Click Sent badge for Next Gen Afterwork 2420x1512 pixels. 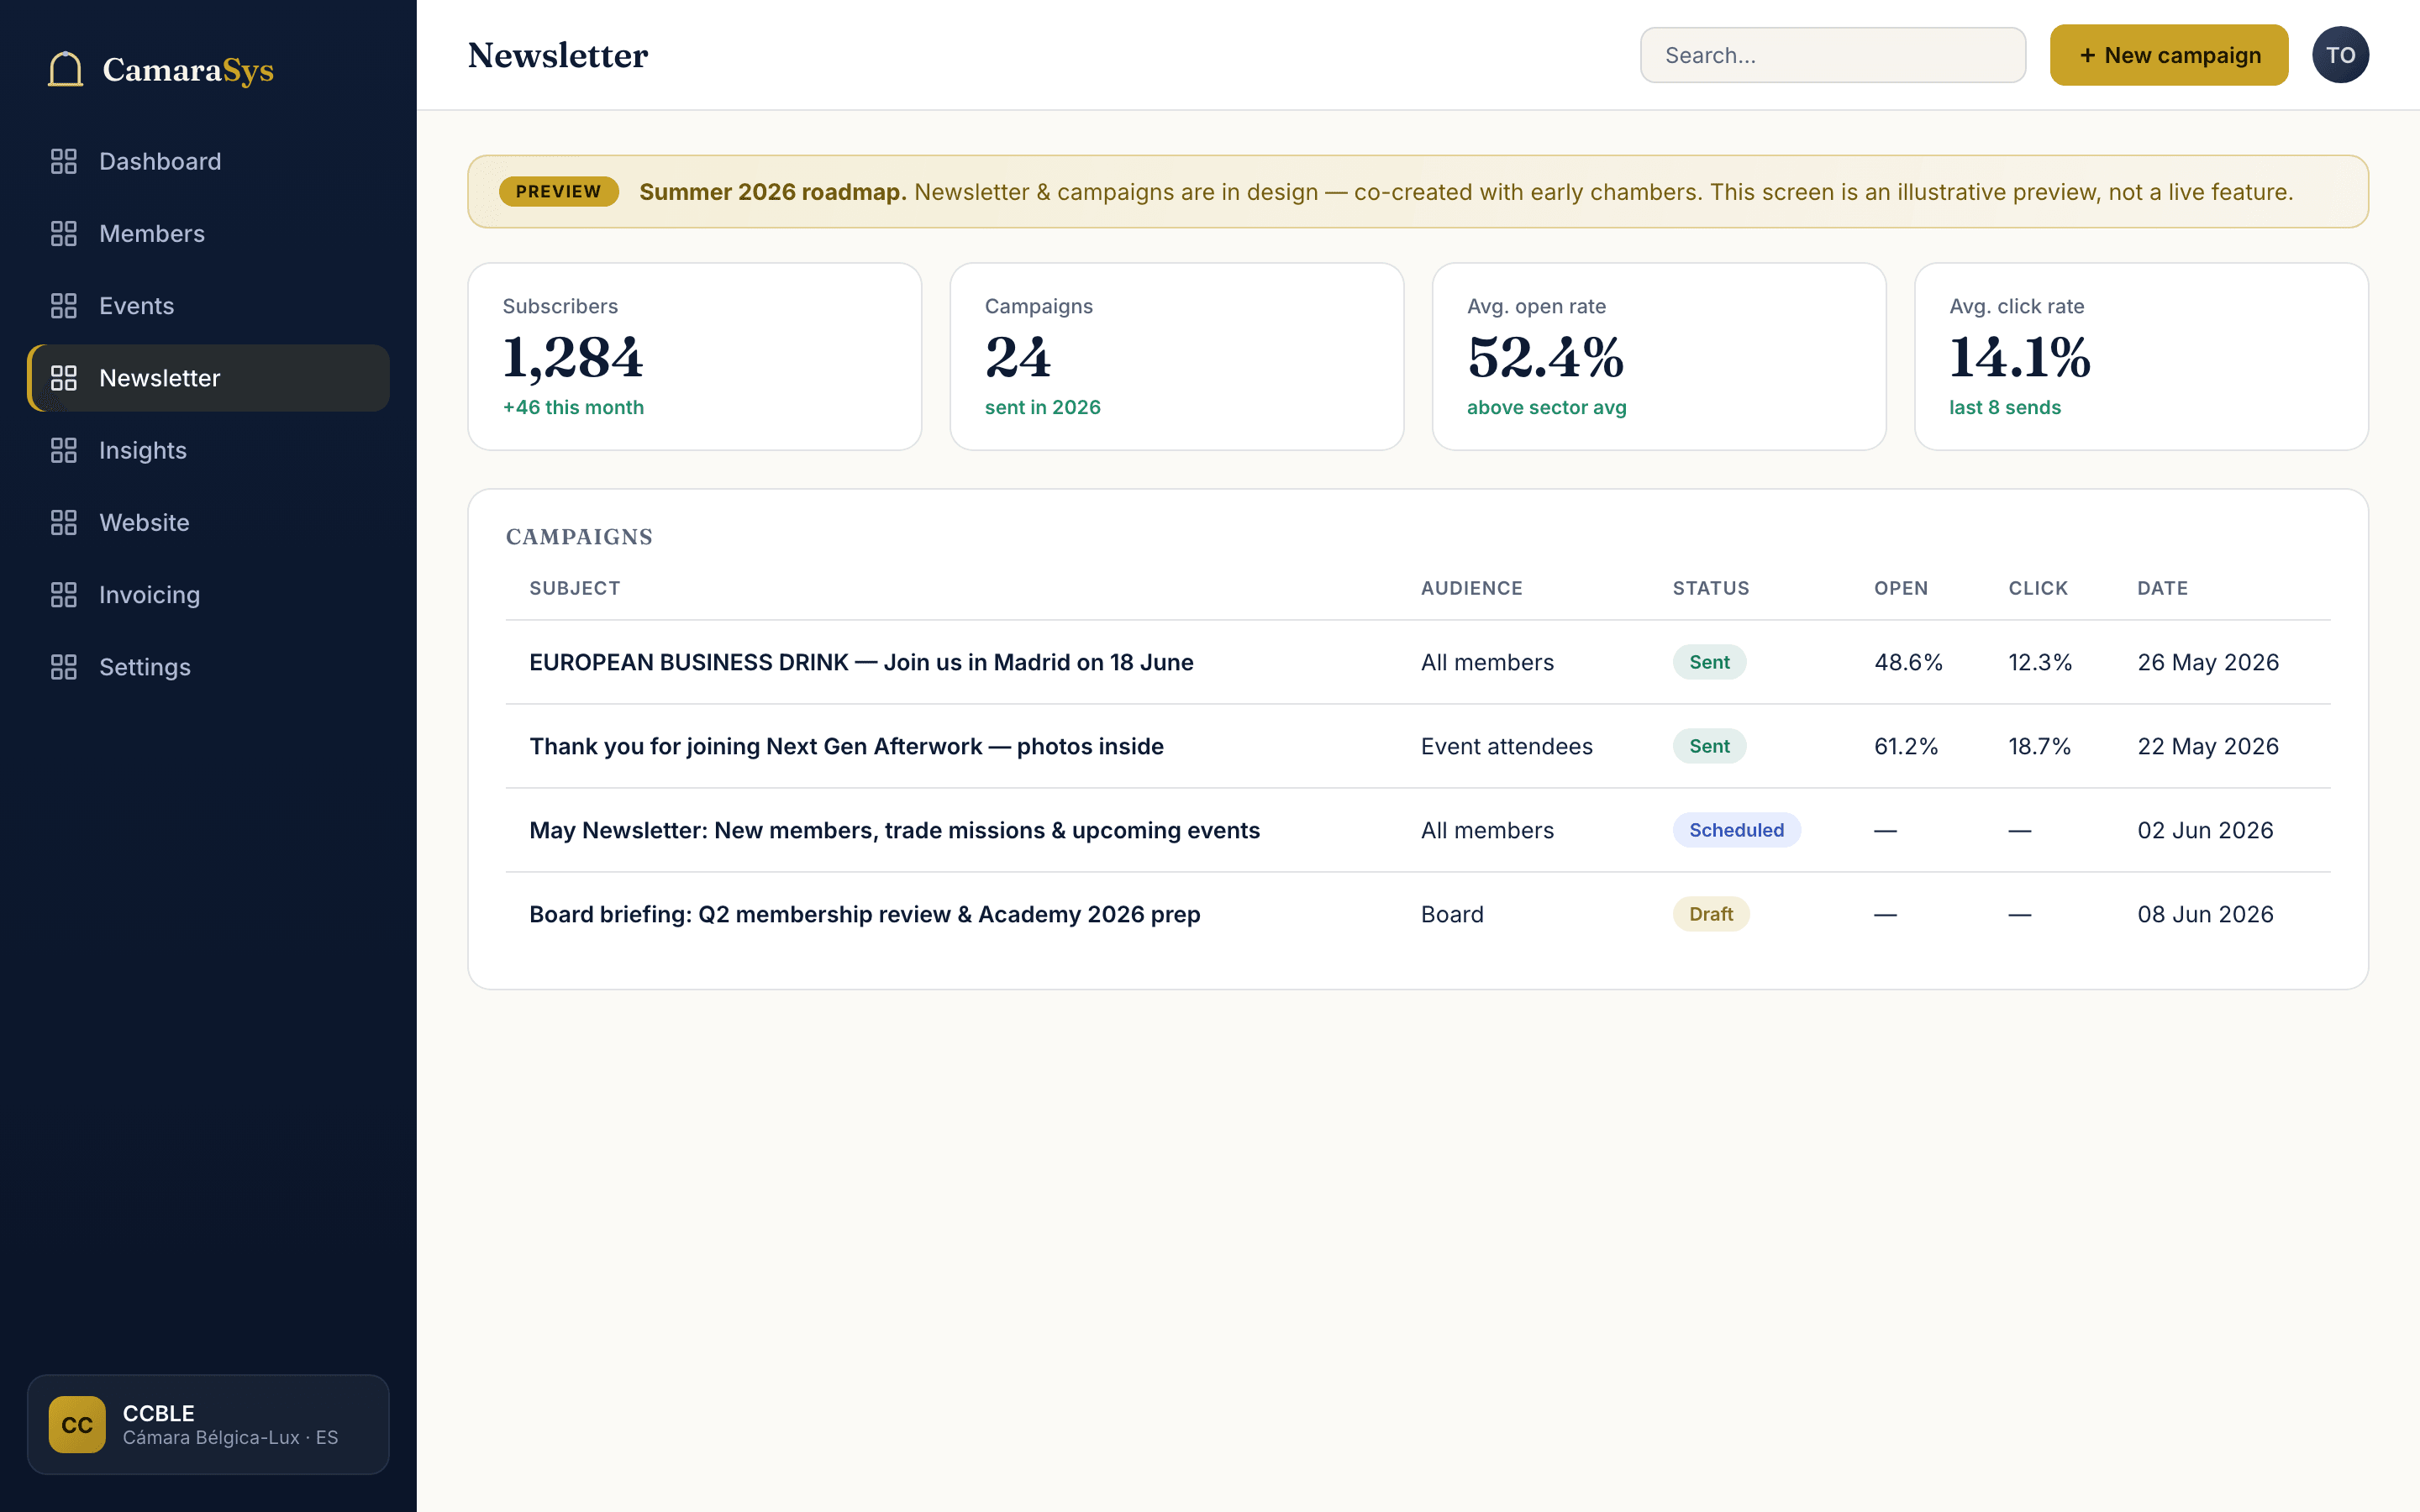(x=1709, y=746)
